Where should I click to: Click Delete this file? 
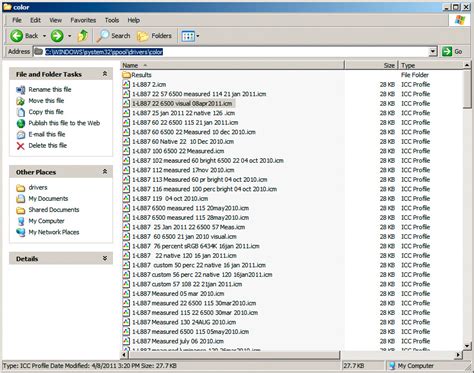point(48,145)
